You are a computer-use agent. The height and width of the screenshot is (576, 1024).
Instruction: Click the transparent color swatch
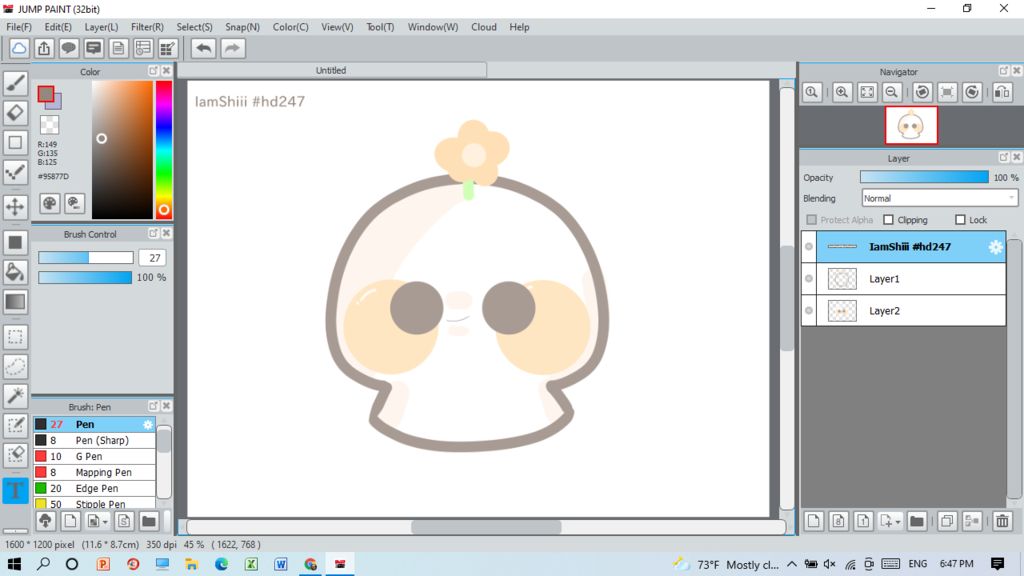(x=49, y=125)
